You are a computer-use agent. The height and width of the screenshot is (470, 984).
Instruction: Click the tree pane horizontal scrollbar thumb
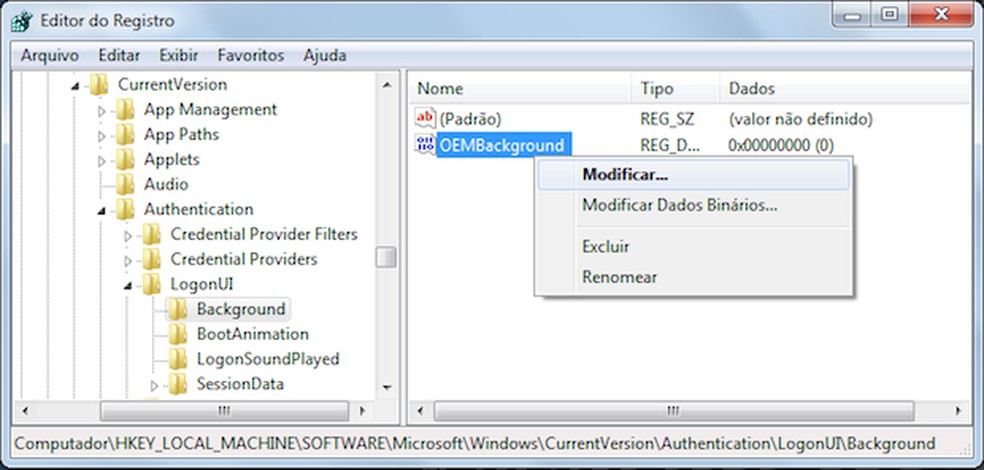(x=224, y=412)
